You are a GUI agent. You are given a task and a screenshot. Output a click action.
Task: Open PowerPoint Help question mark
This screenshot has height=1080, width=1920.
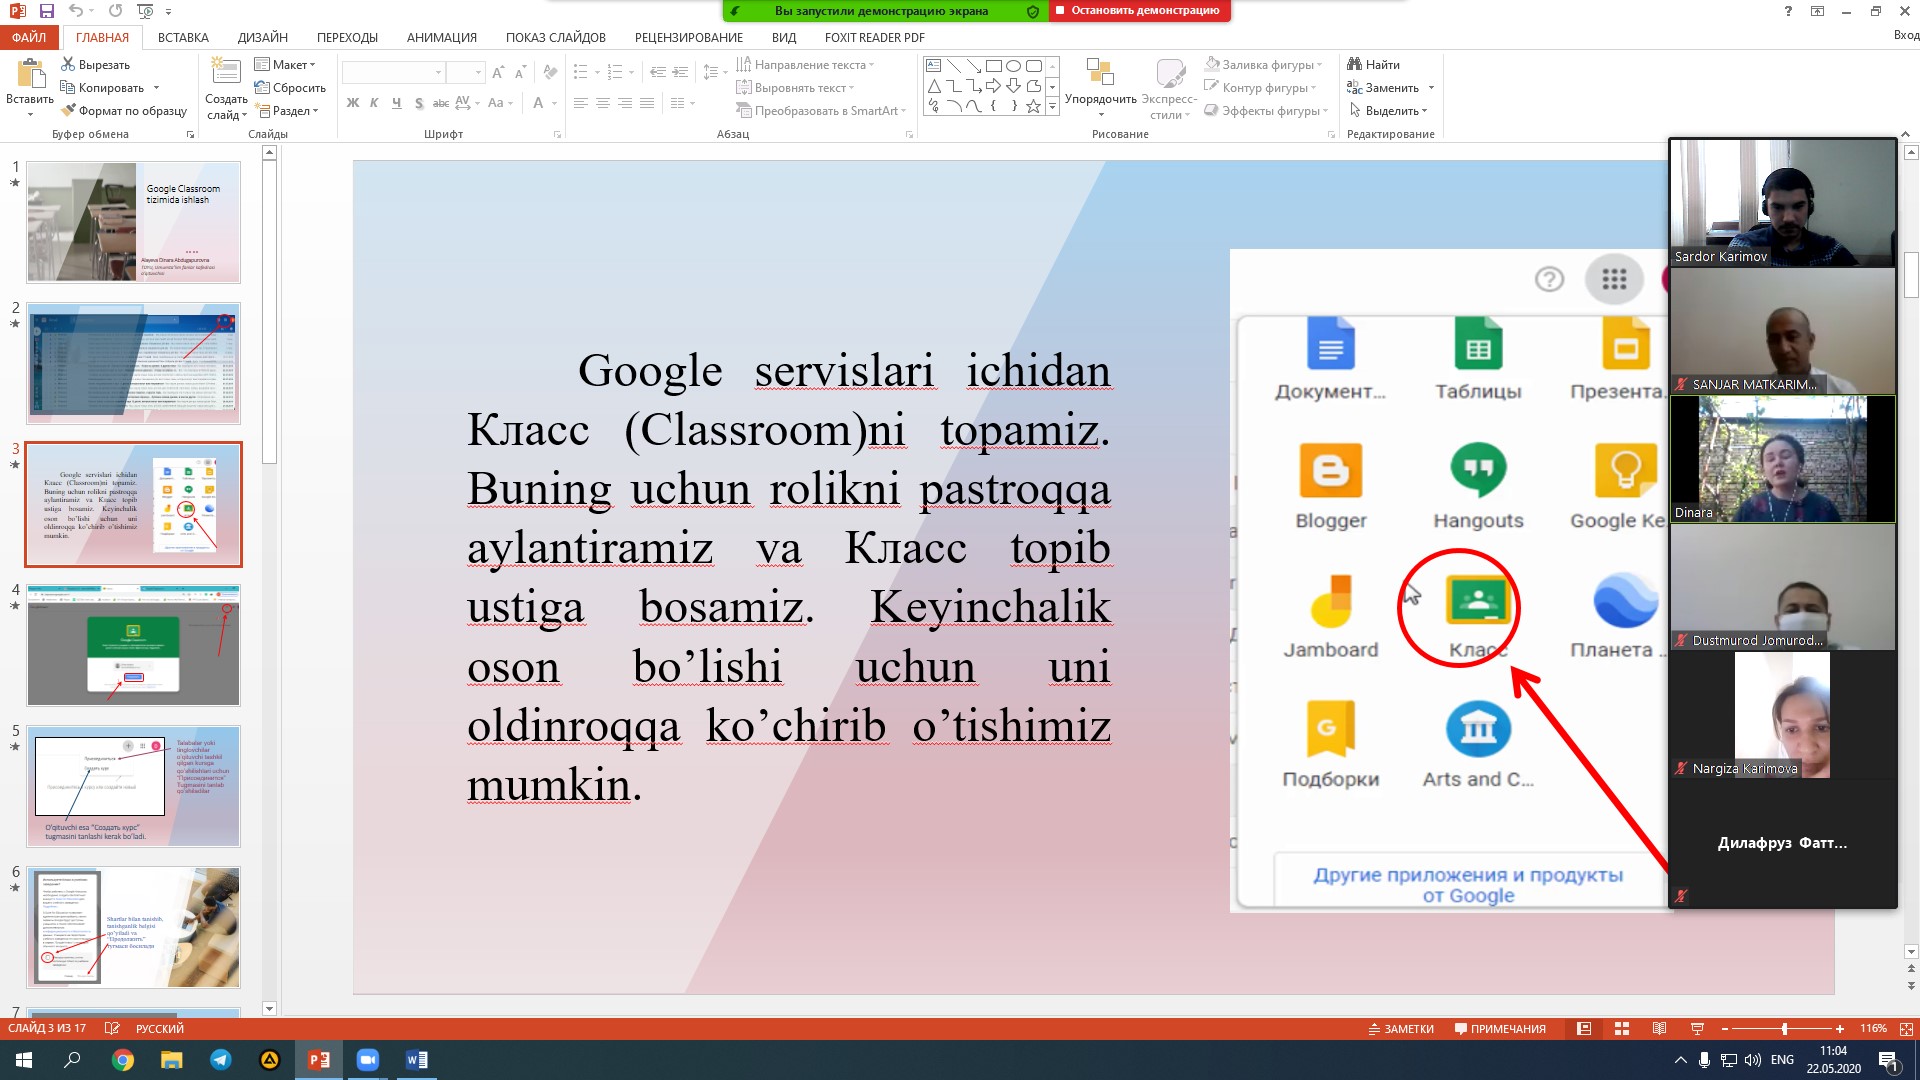pyautogui.click(x=1788, y=11)
